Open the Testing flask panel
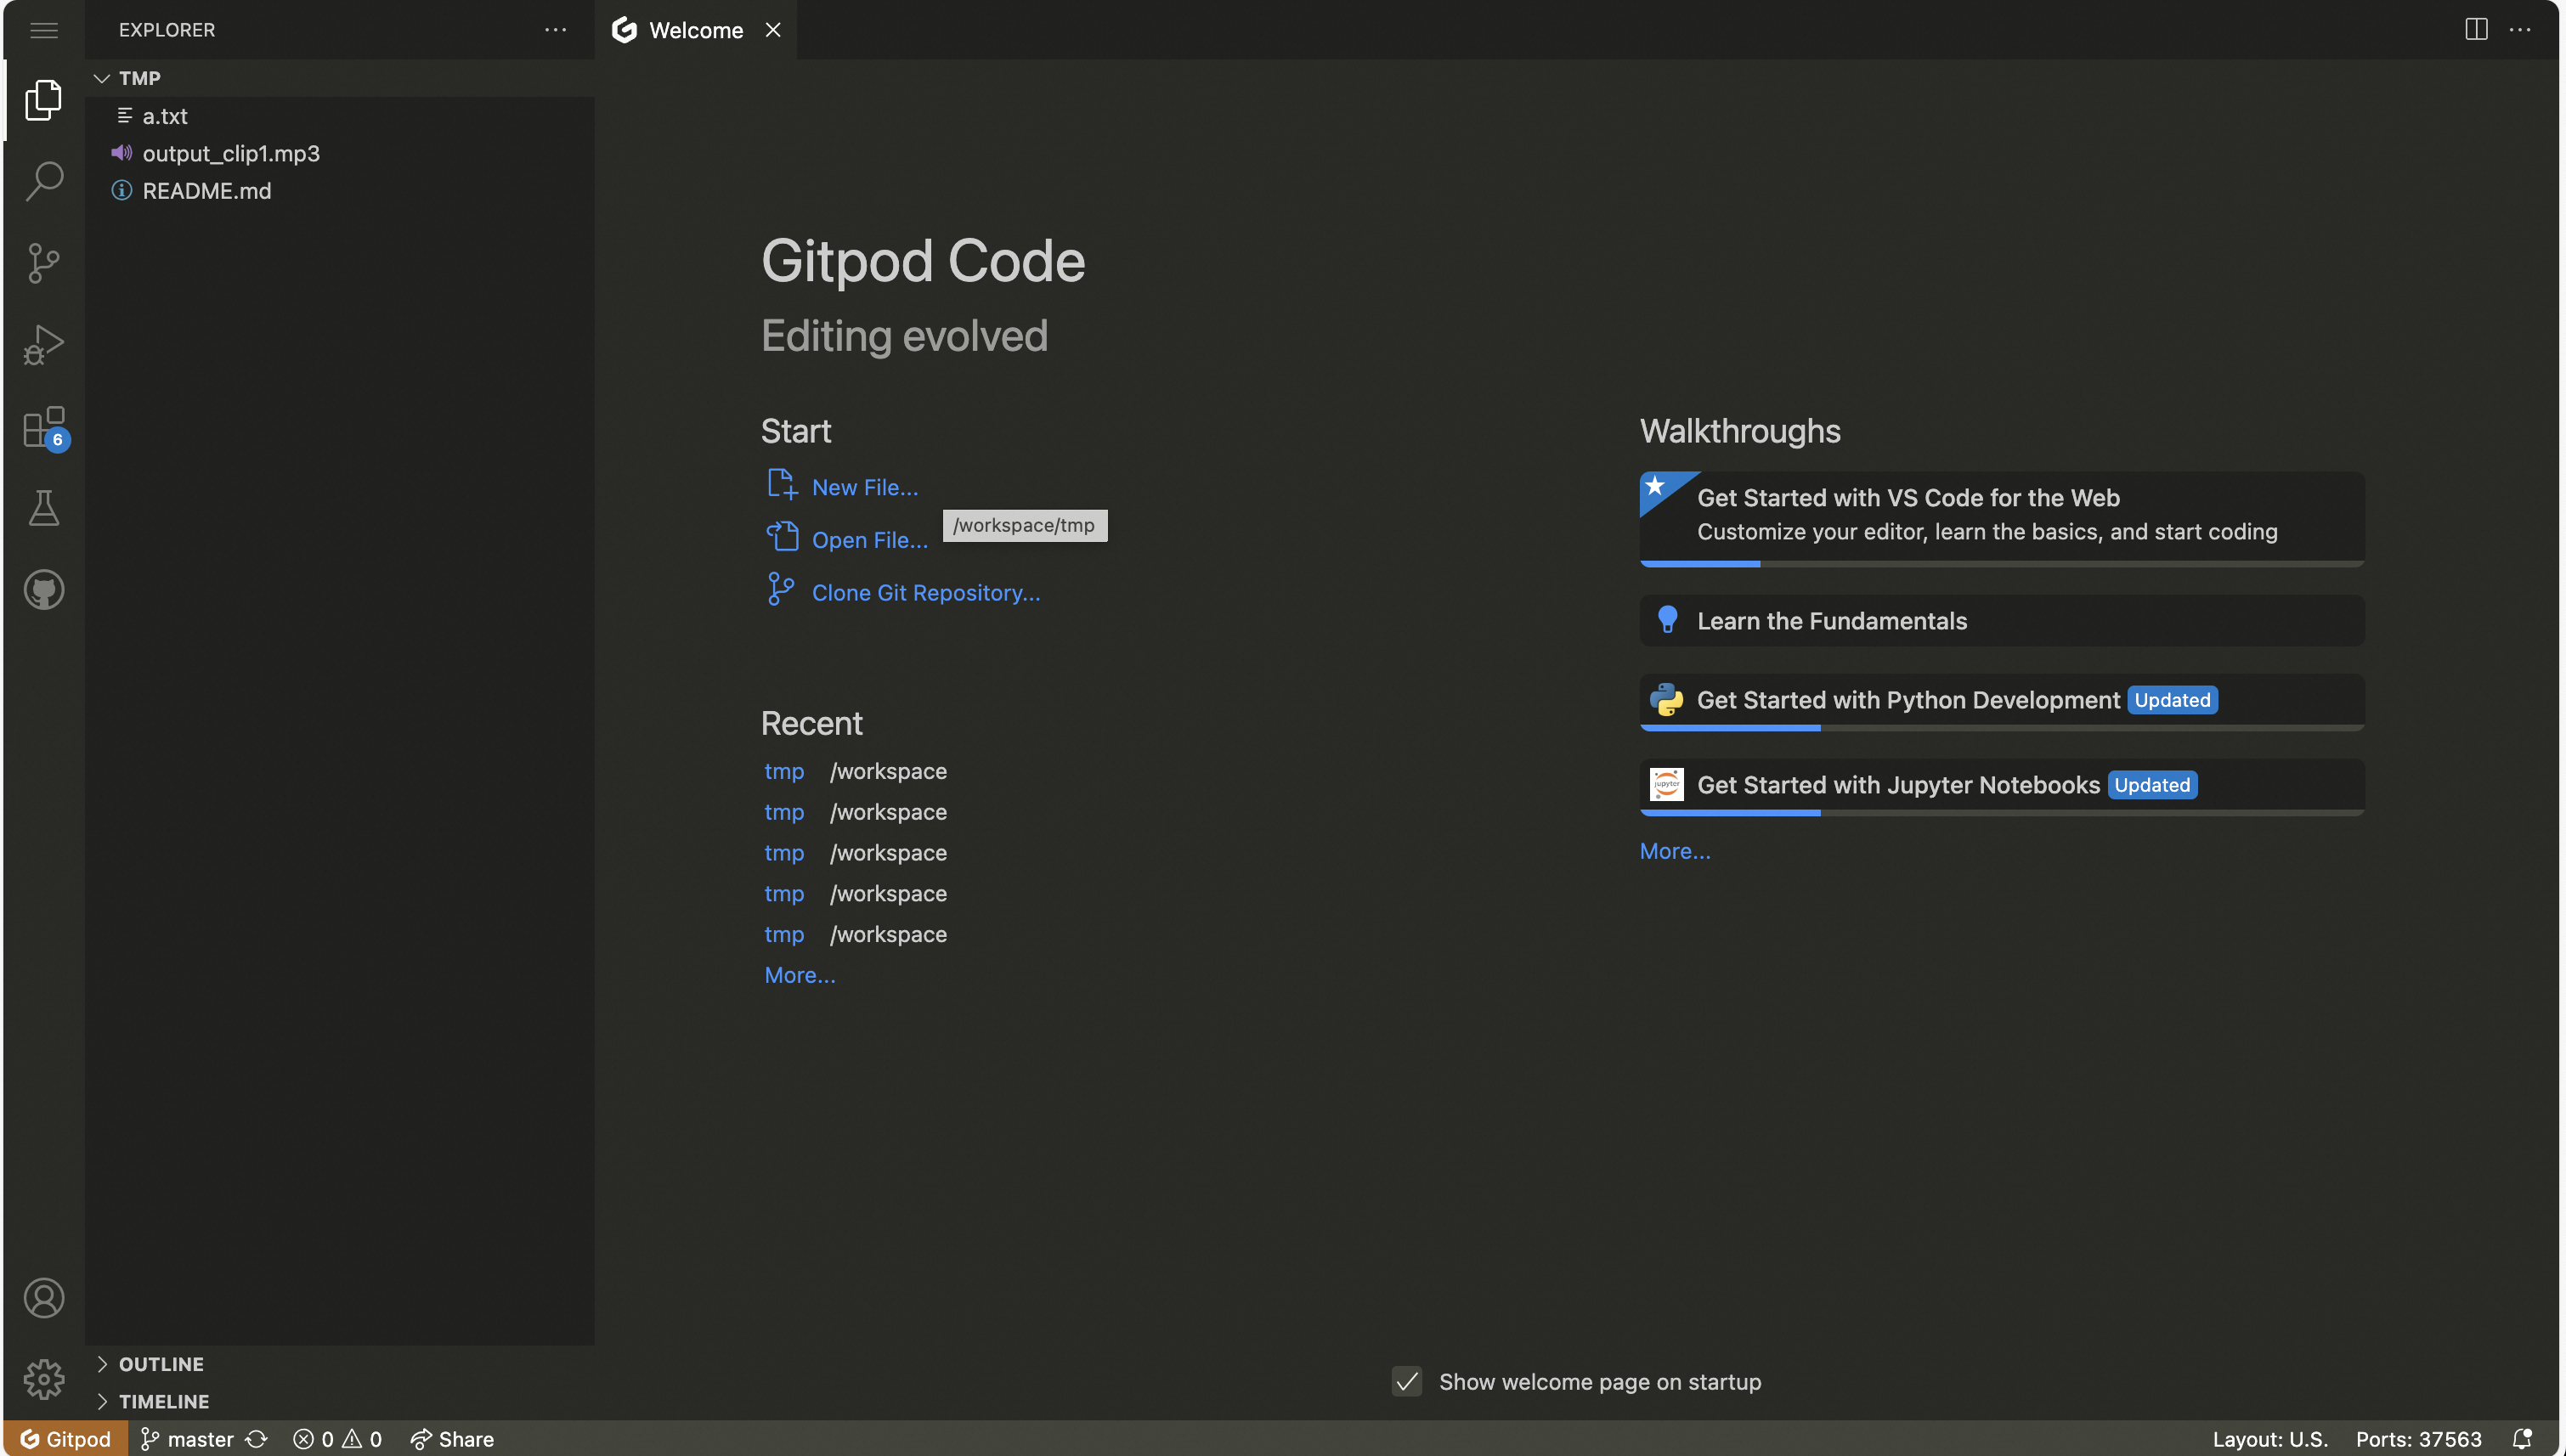The width and height of the screenshot is (2566, 1456). tap(43, 508)
